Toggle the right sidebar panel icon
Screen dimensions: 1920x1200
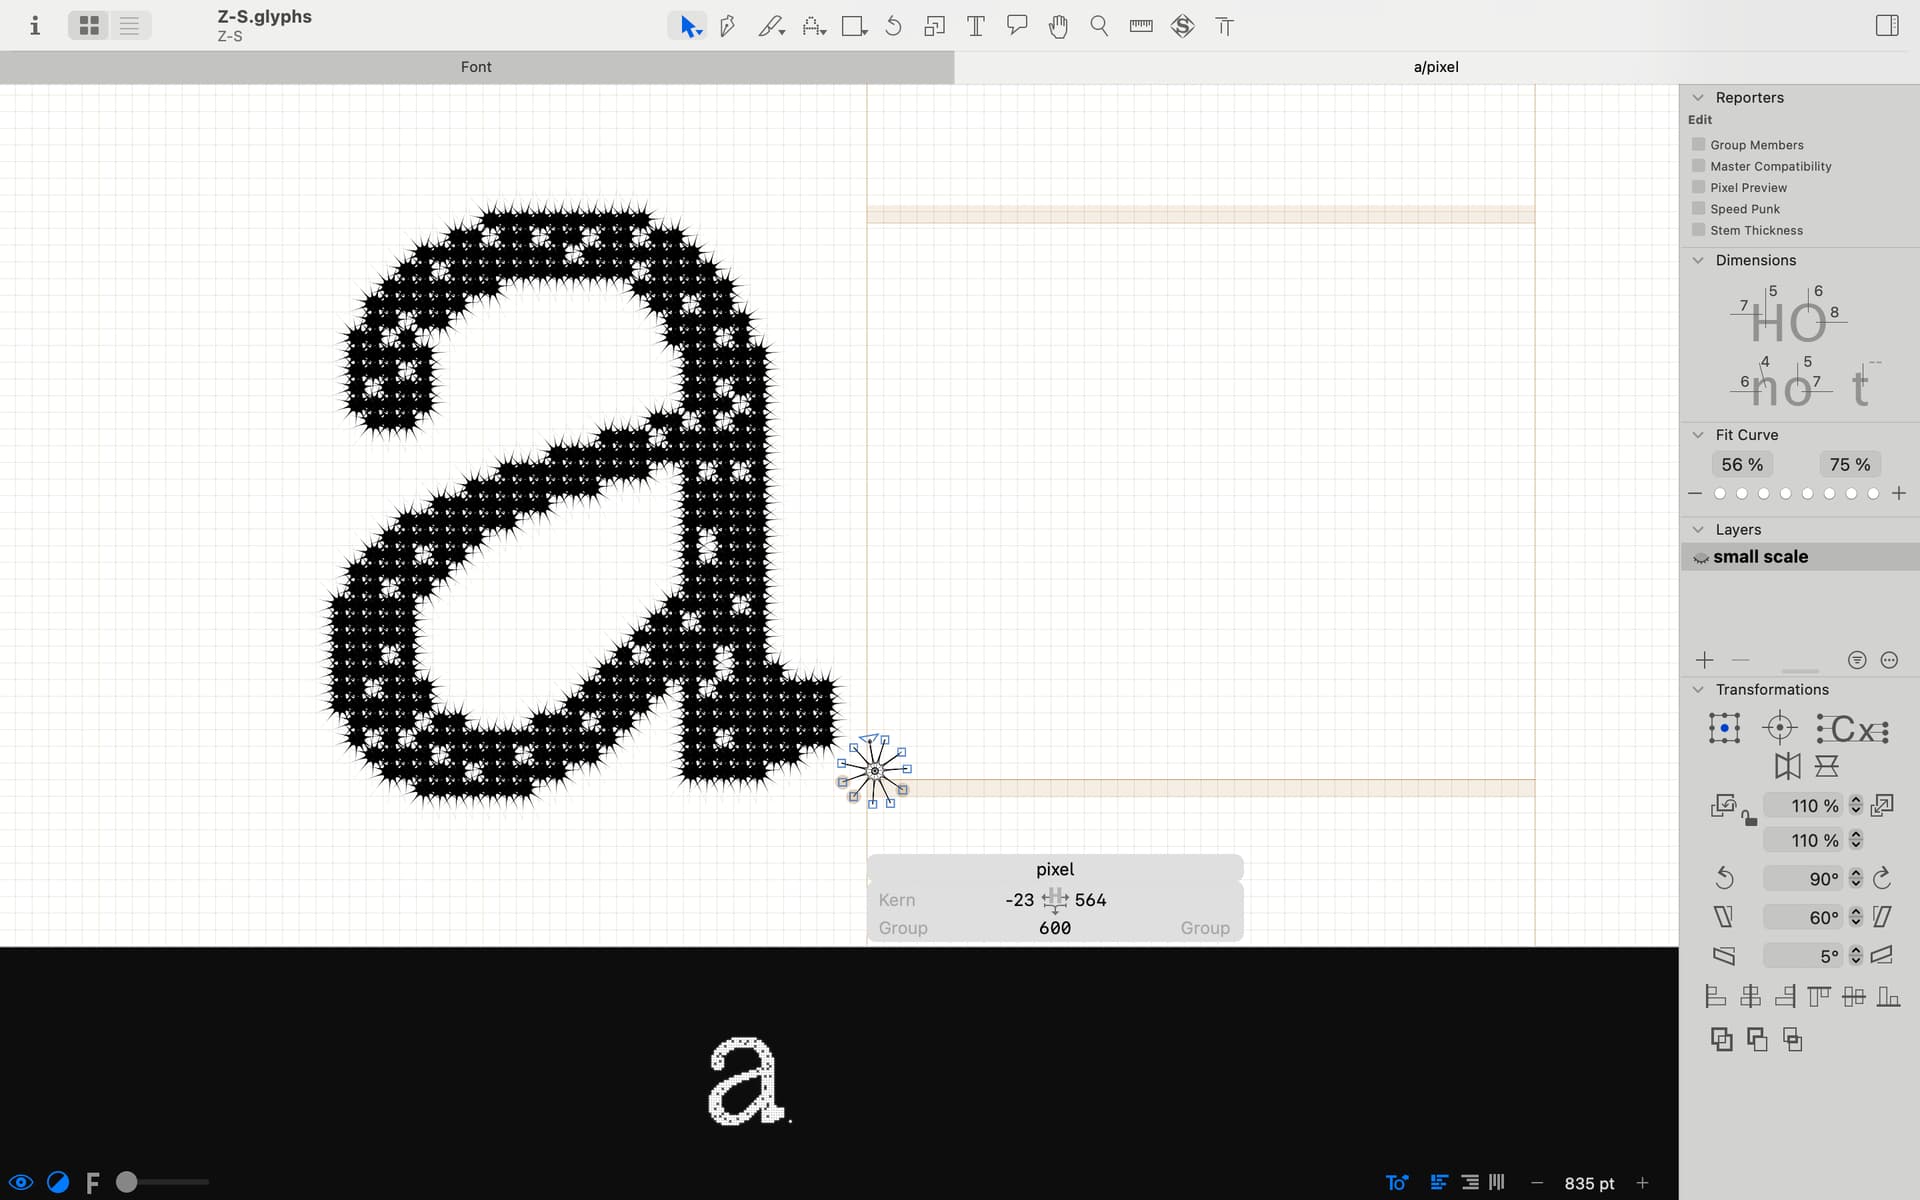point(1887,25)
